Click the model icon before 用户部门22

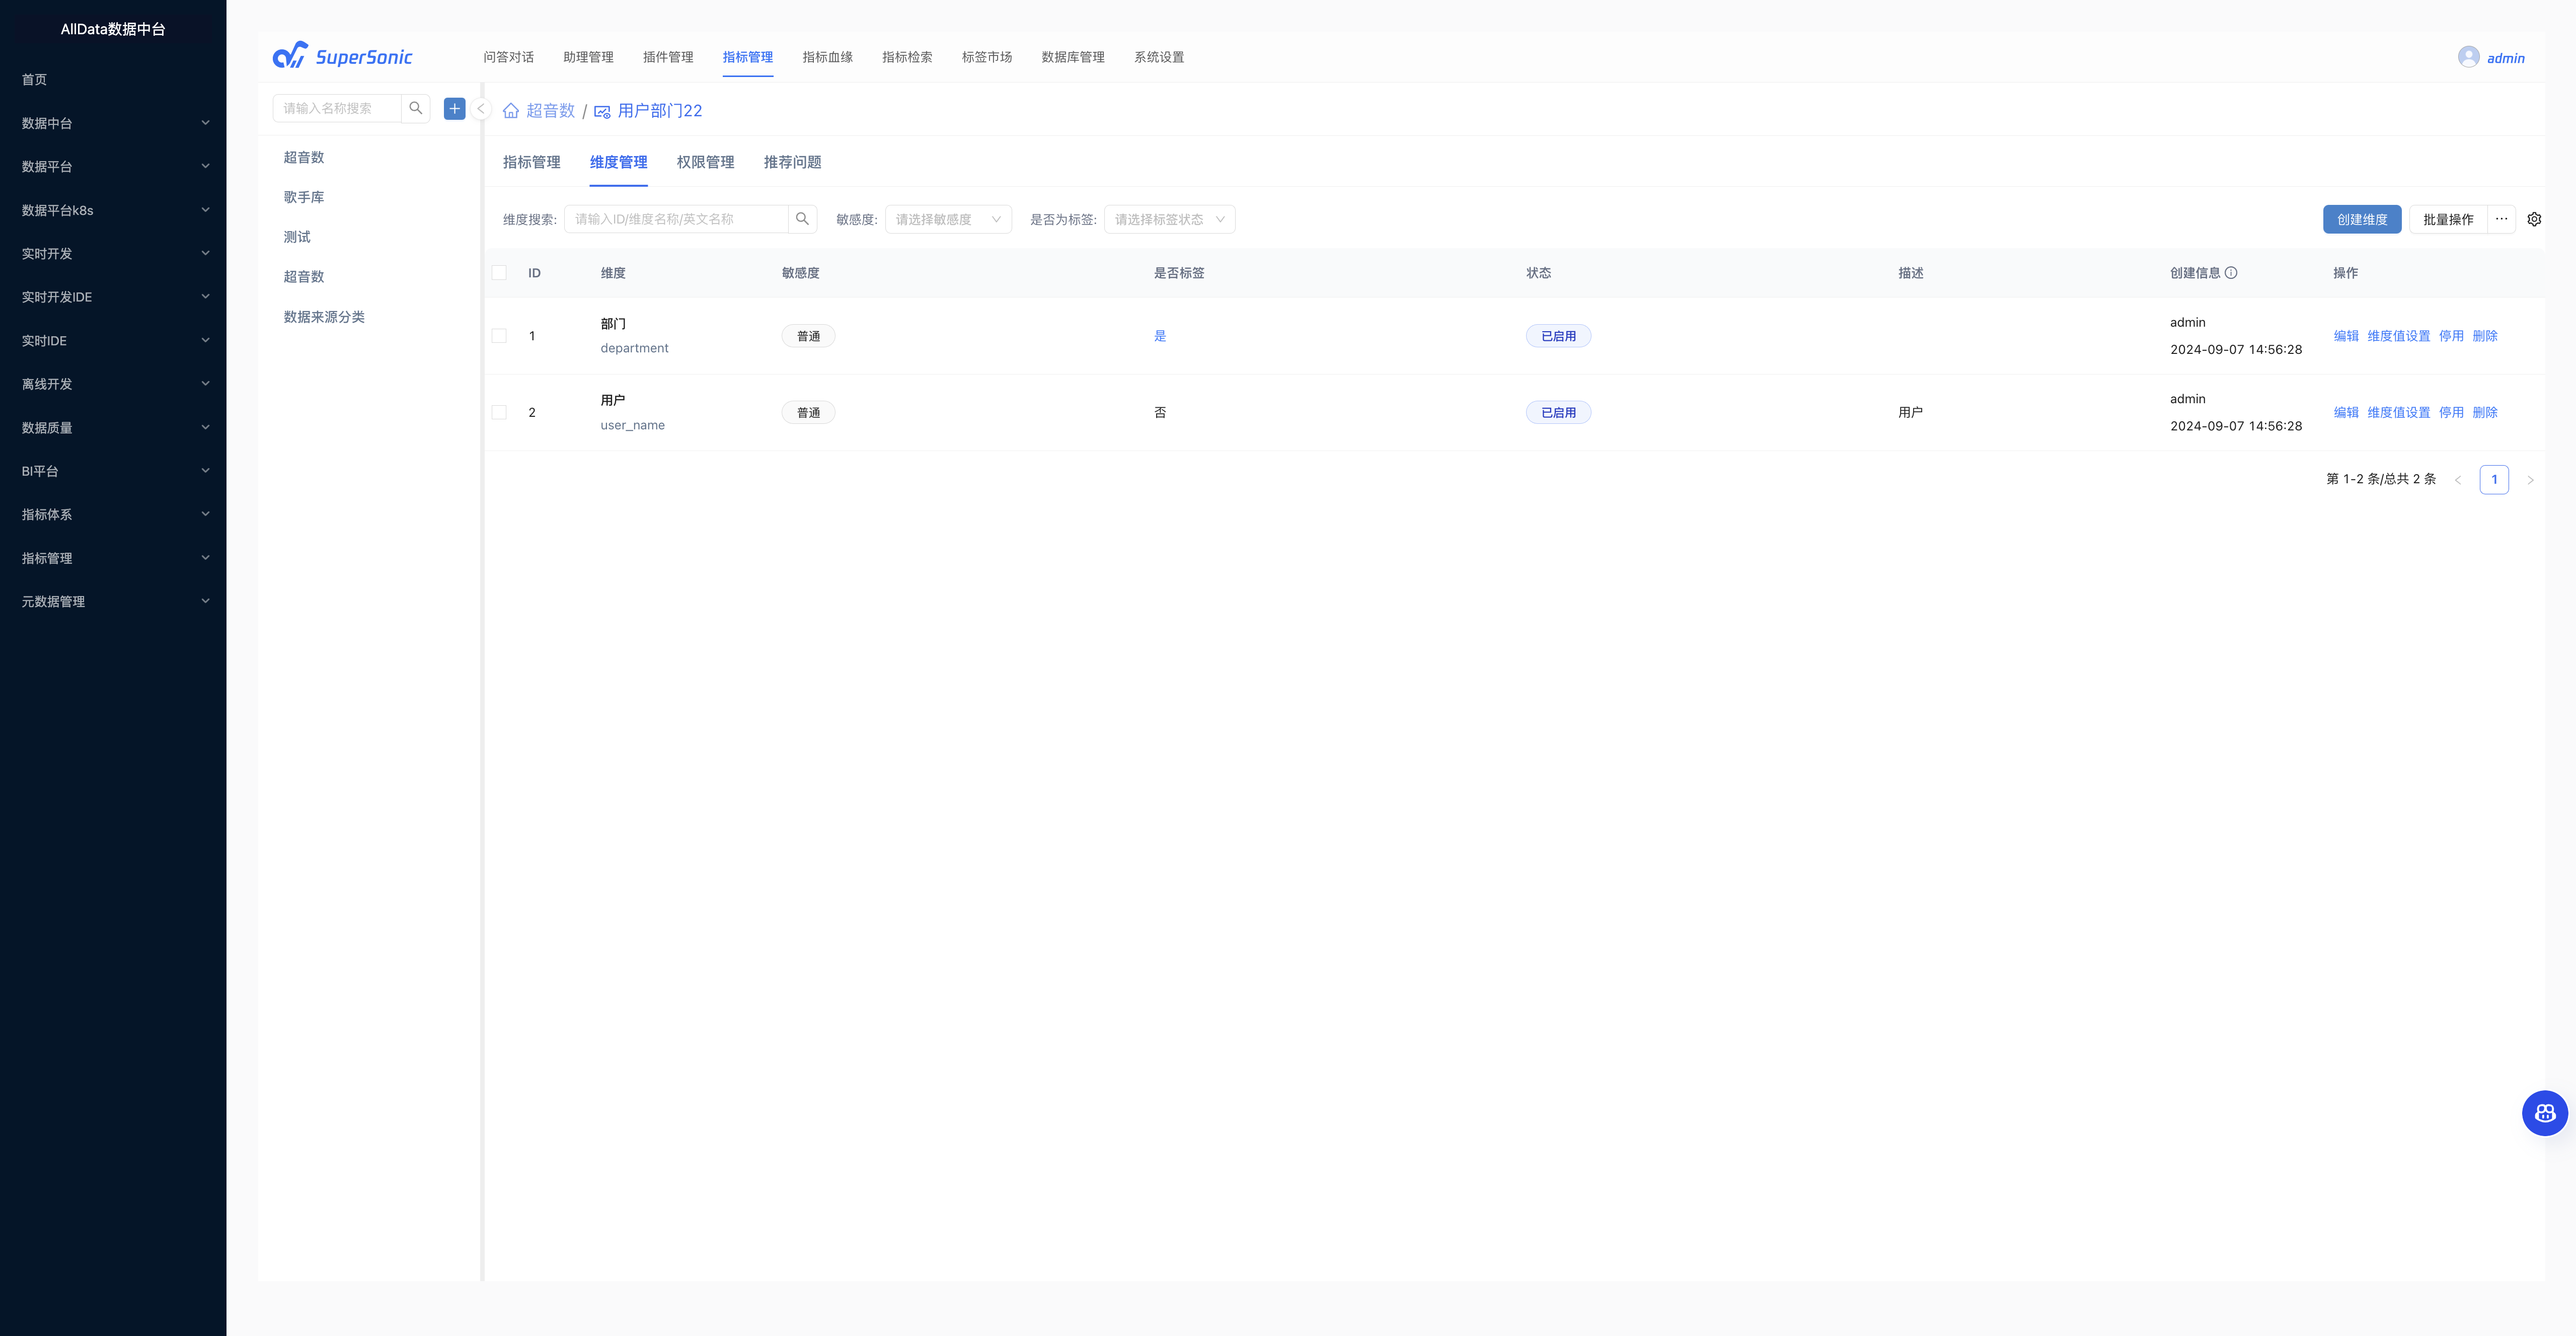point(602,112)
